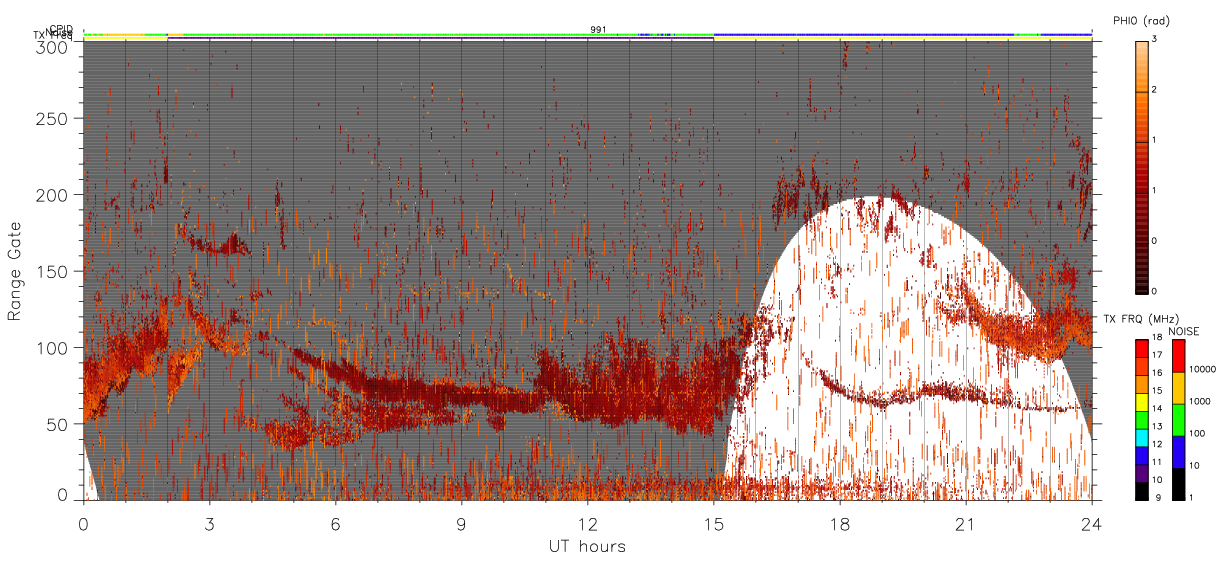Click the NOISE legend tick '10000'
Image resolution: width=1228 pixels, height=567 pixels.
pos(1202,369)
